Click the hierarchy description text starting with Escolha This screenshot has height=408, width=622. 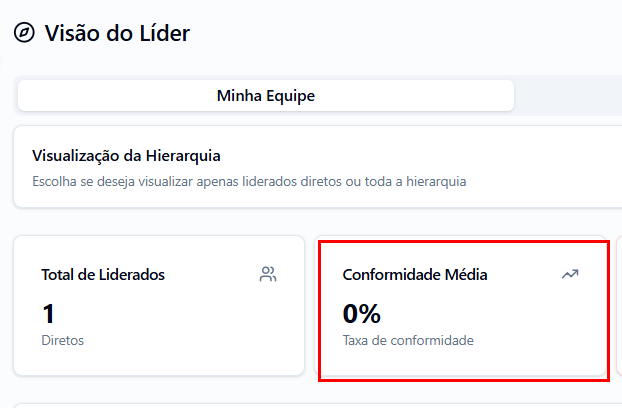click(249, 182)
